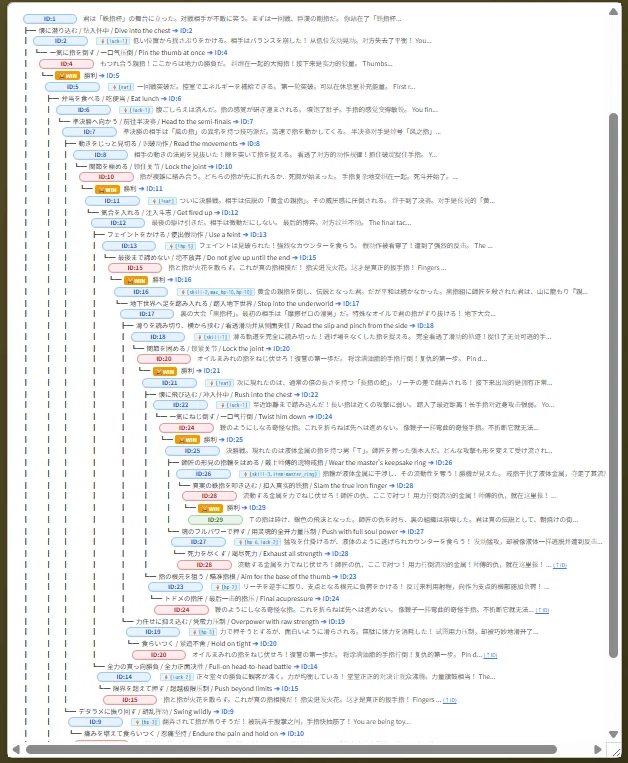This screenshot has width=628, height=763.
Task: Click the vertical scrollbar down arrow
Action: coord(613,734)
